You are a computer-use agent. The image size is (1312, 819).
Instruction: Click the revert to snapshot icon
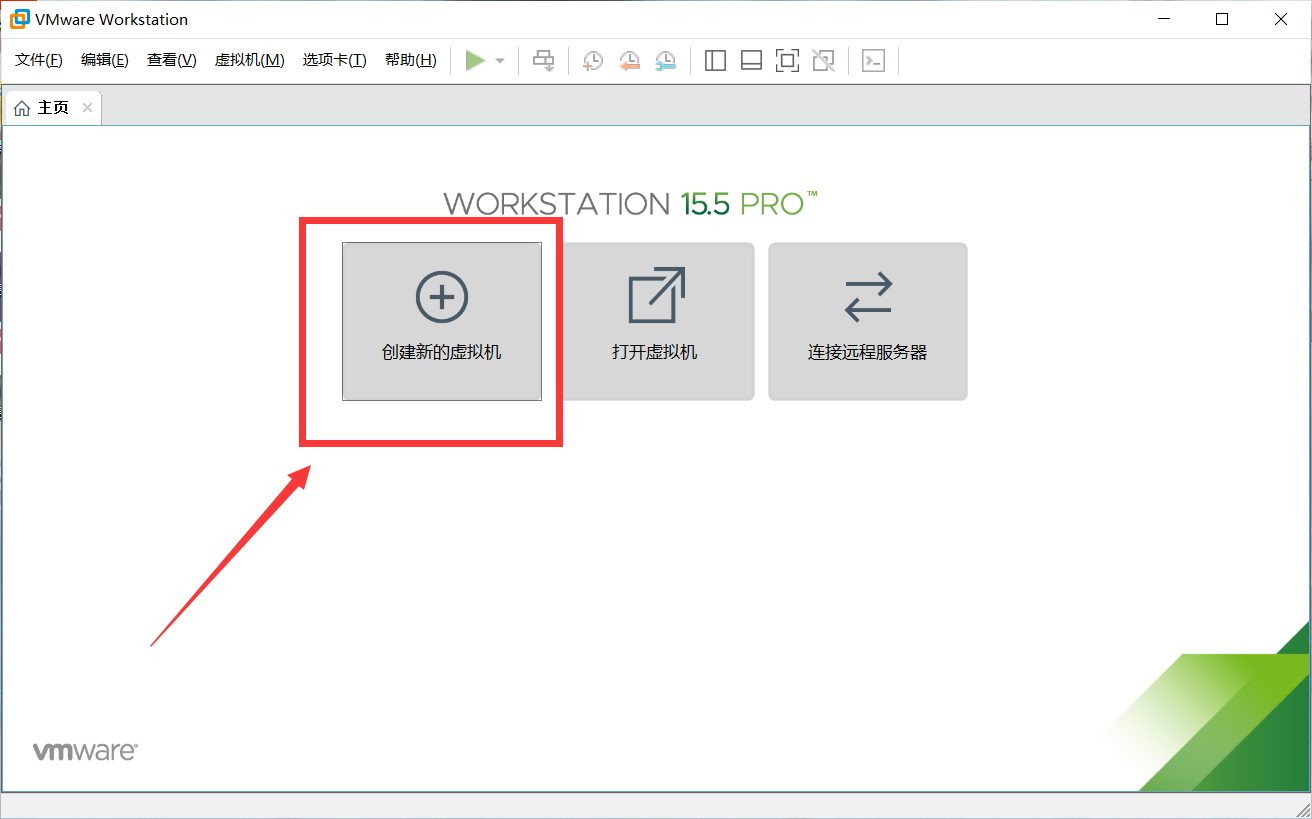point(629,61)
